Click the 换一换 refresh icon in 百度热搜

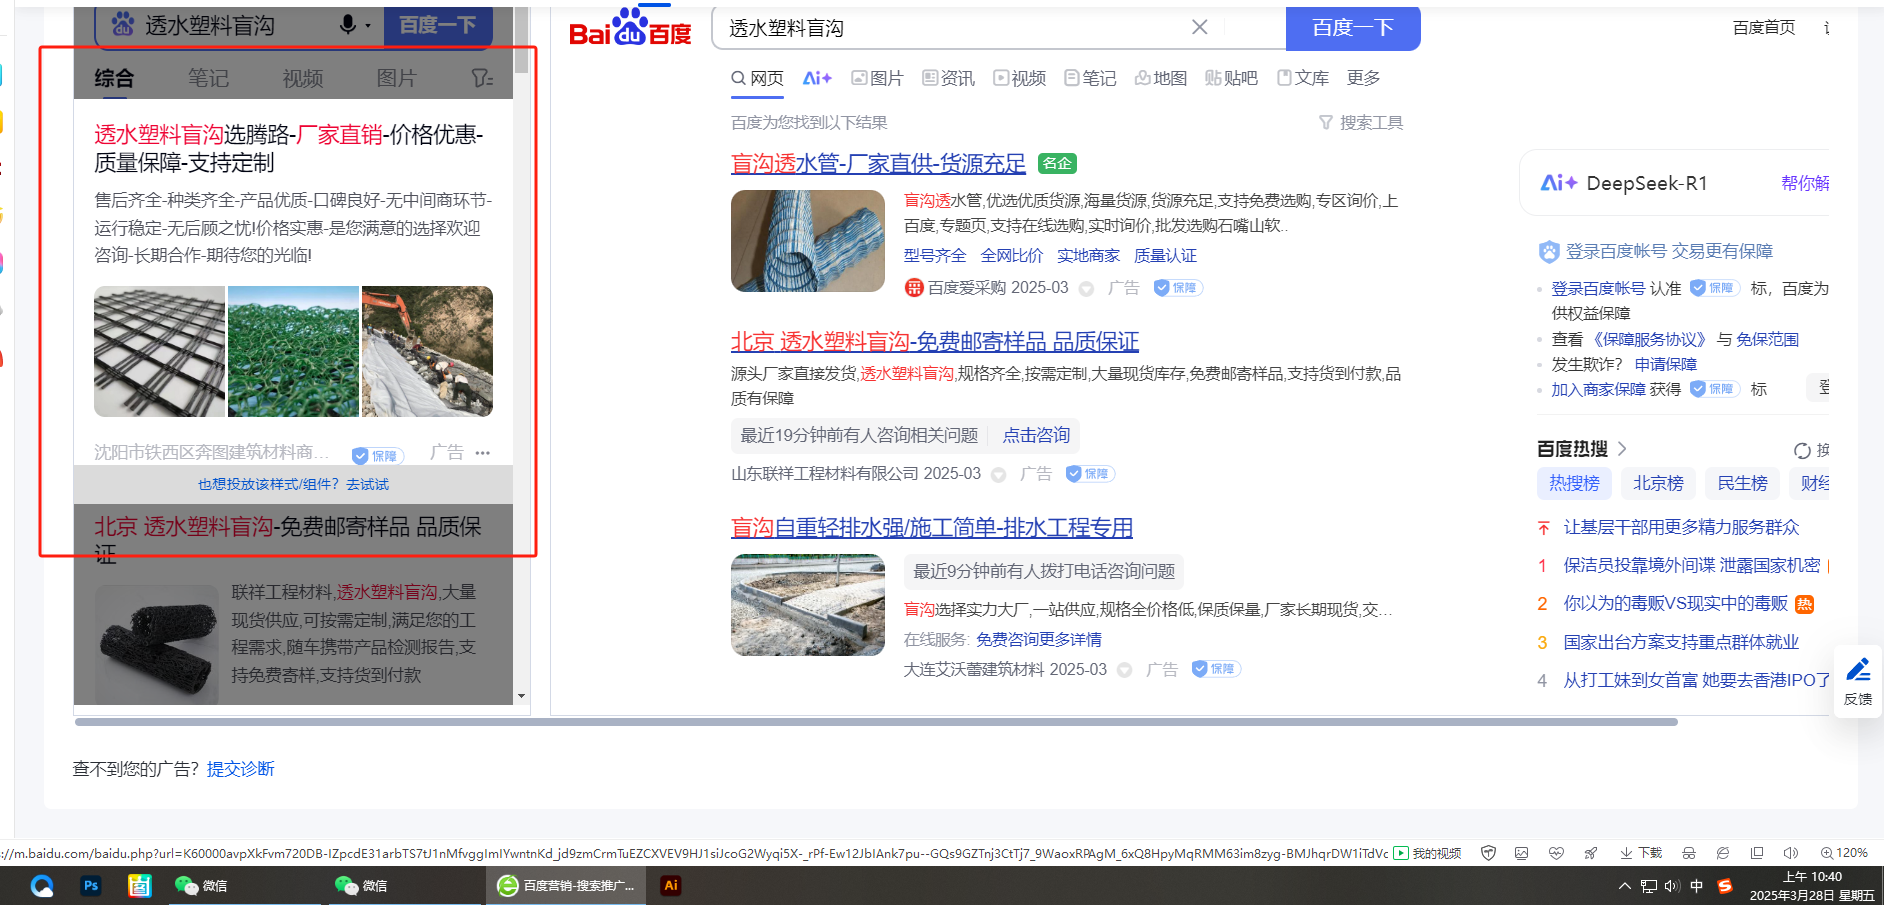tap(1802, 450)
